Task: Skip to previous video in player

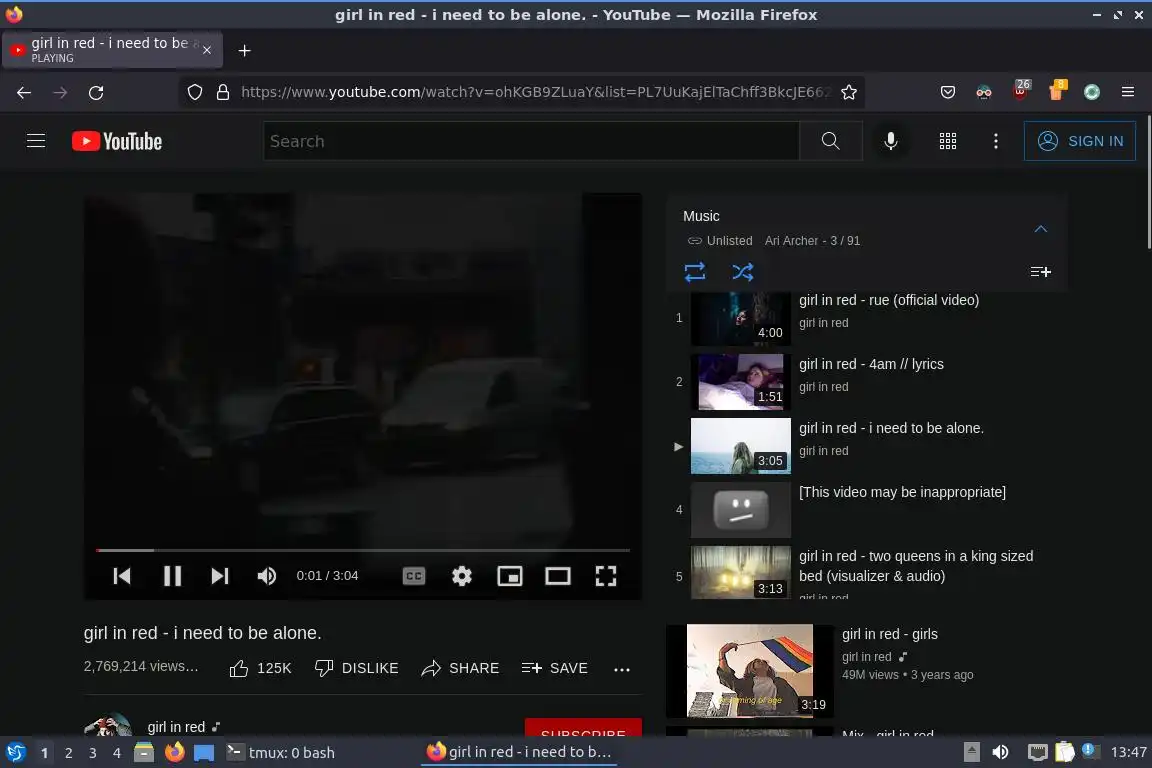Action: click(x=122, y=576)
